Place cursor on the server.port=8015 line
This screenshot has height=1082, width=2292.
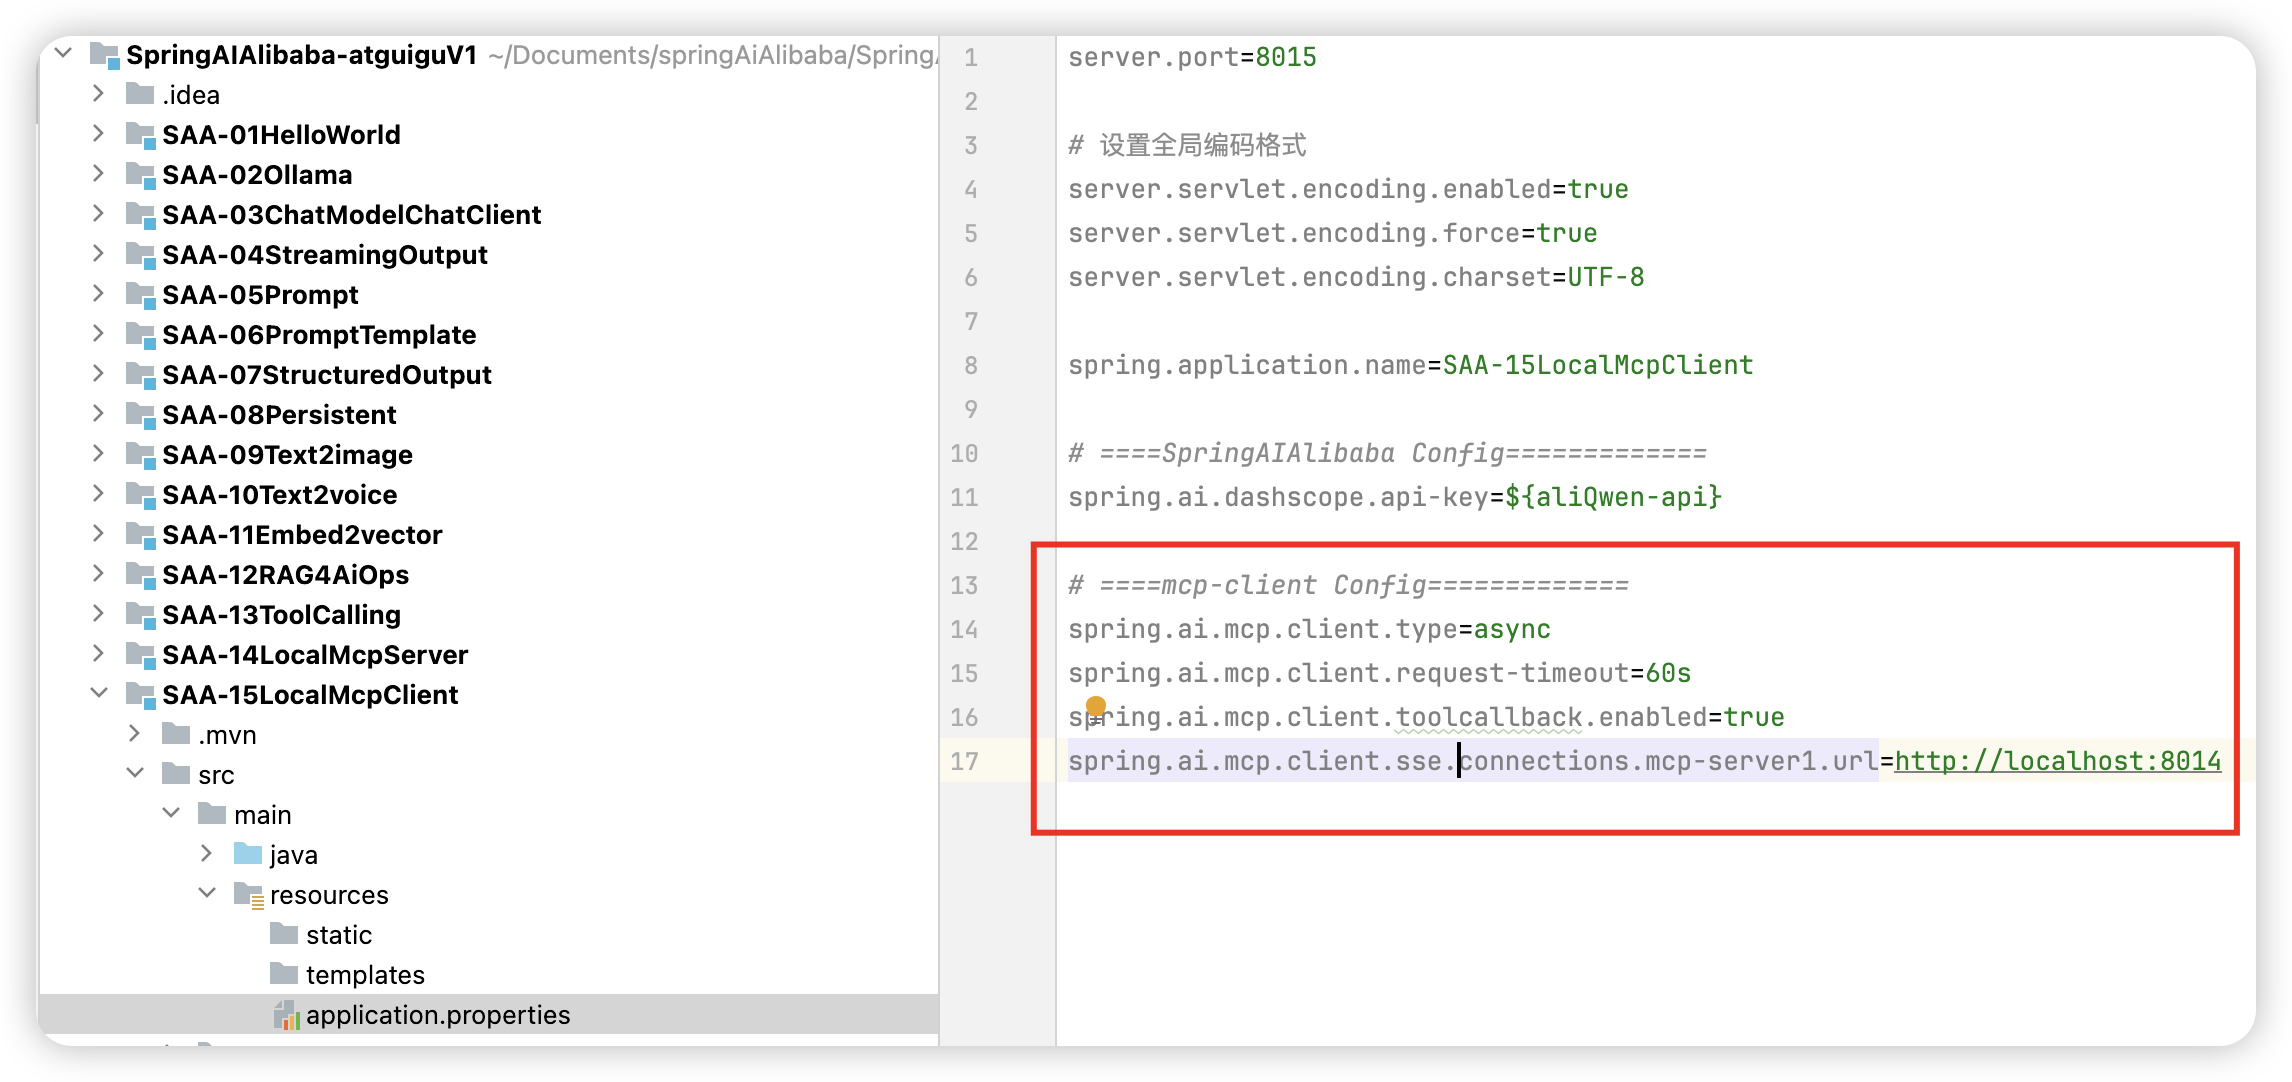1191,57
